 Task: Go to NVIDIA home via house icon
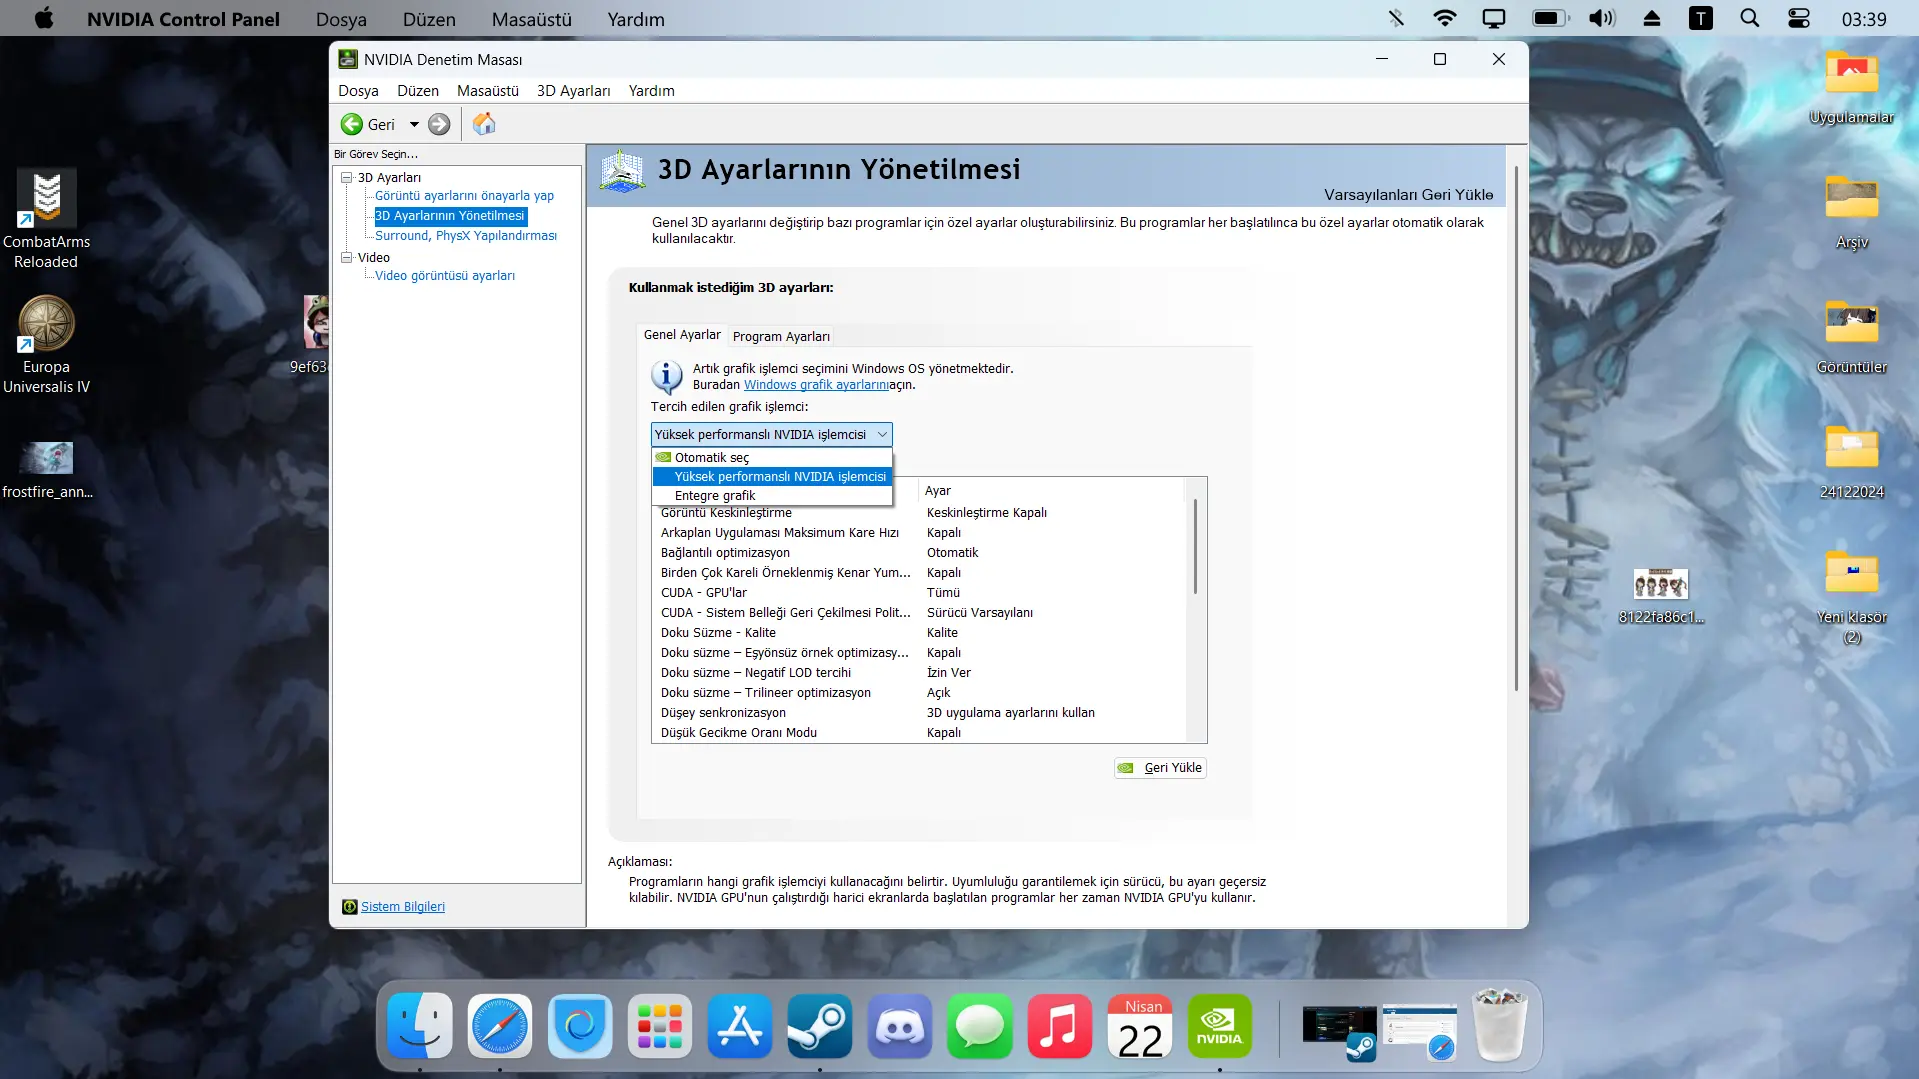484,123
